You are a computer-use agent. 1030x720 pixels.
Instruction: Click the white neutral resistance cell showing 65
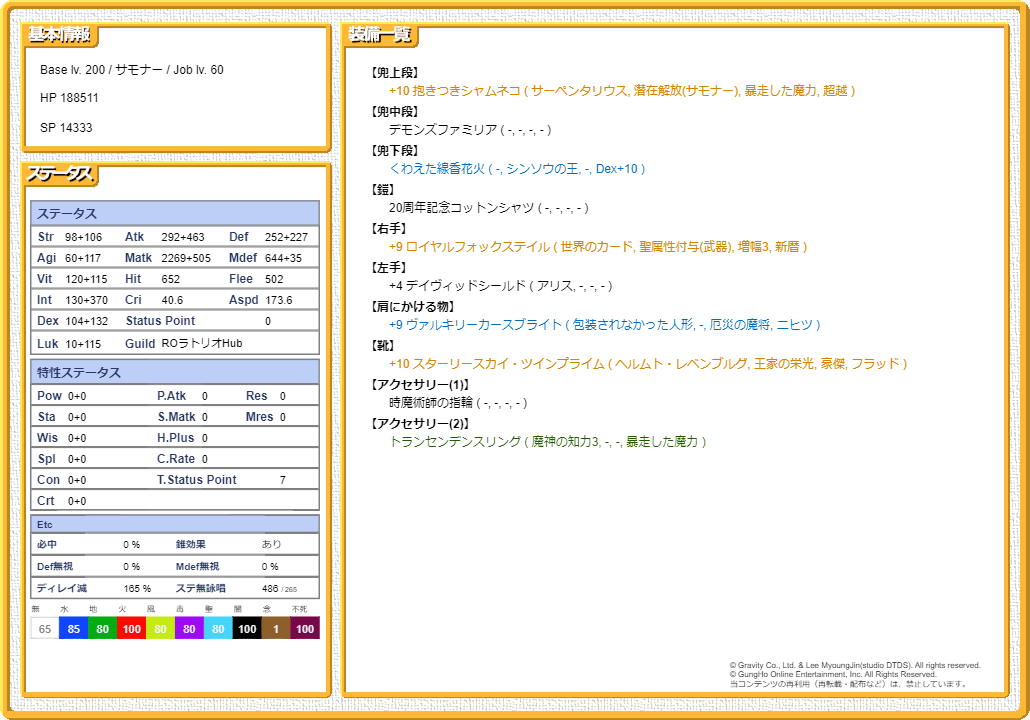(45, 629)
